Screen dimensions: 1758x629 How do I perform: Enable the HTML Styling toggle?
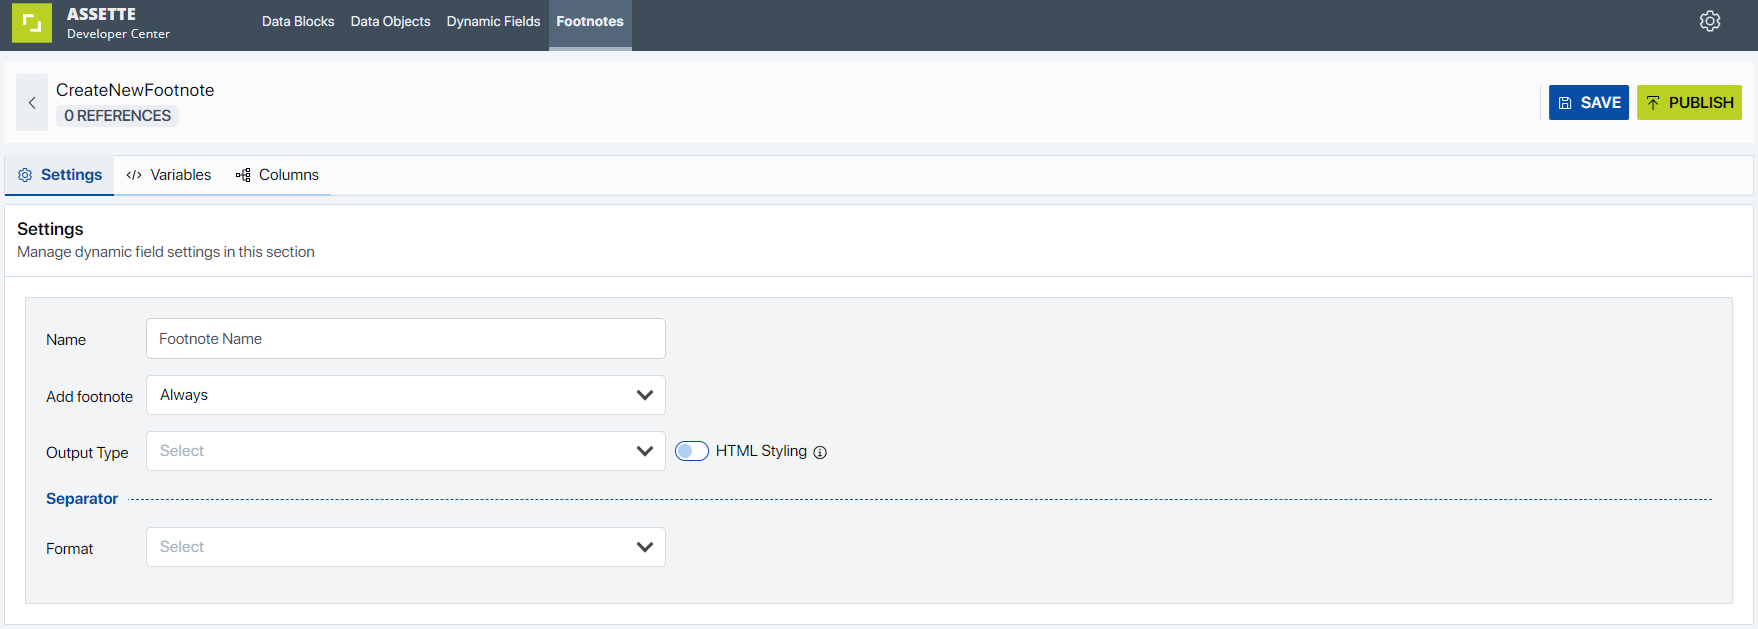point(691,451)
